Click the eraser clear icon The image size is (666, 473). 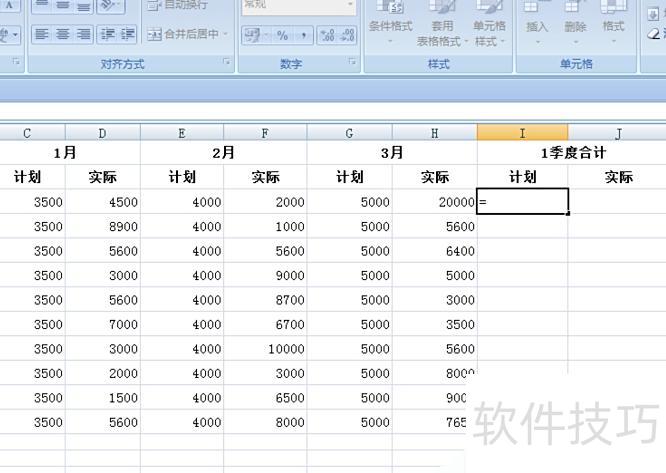(x=655, y=34)
